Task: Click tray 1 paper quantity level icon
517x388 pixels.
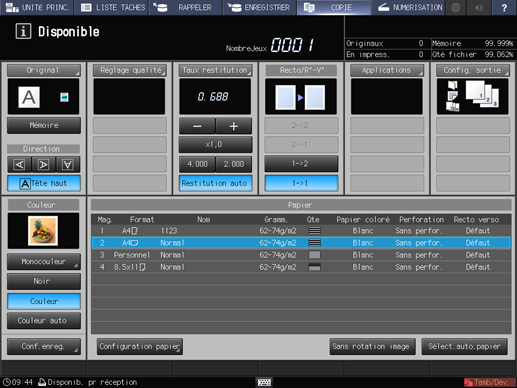Action: (x=314, y=231)
